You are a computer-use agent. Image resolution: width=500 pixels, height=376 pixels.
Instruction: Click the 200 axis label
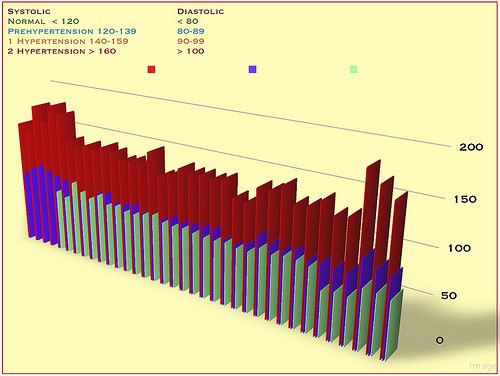(x=471, y=147)
